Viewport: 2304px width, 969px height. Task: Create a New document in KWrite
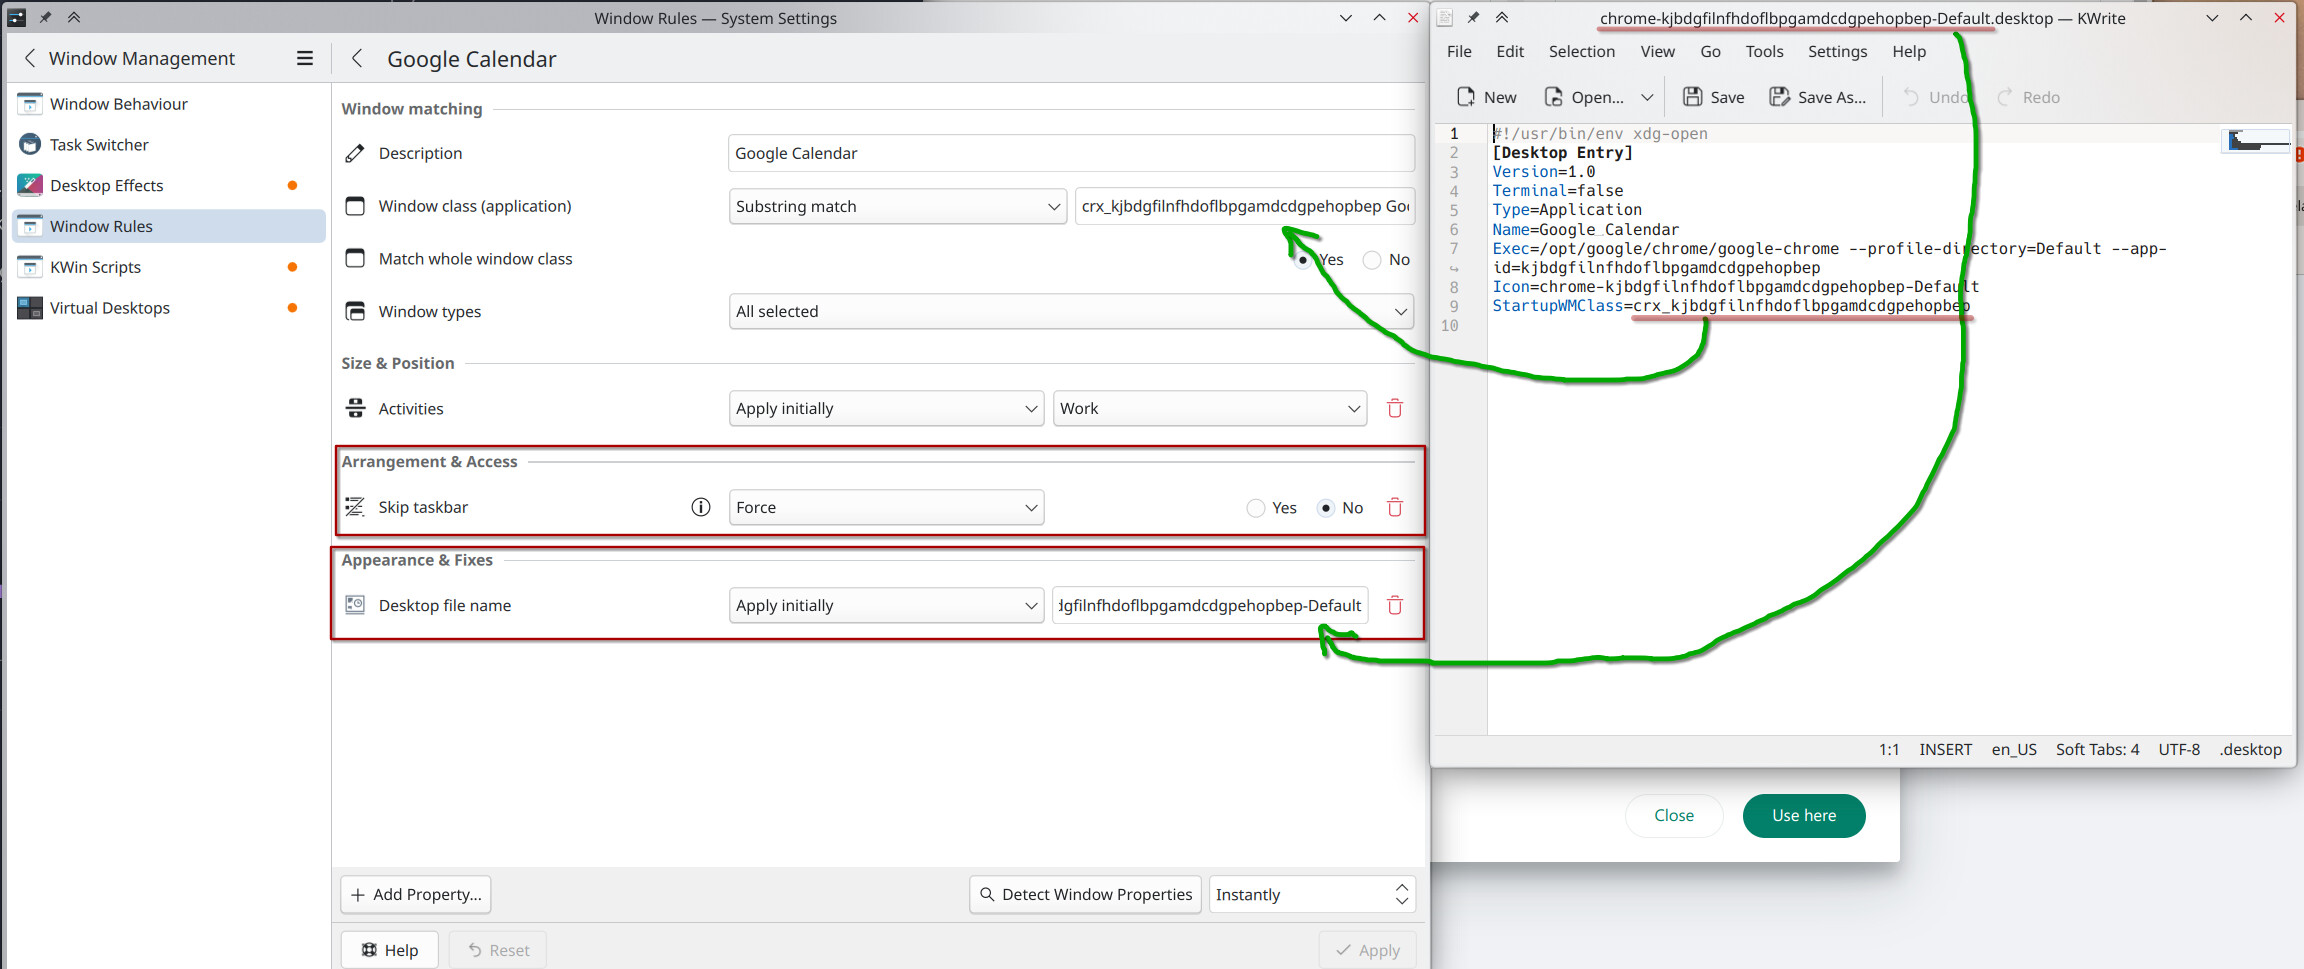(1486, 97)
